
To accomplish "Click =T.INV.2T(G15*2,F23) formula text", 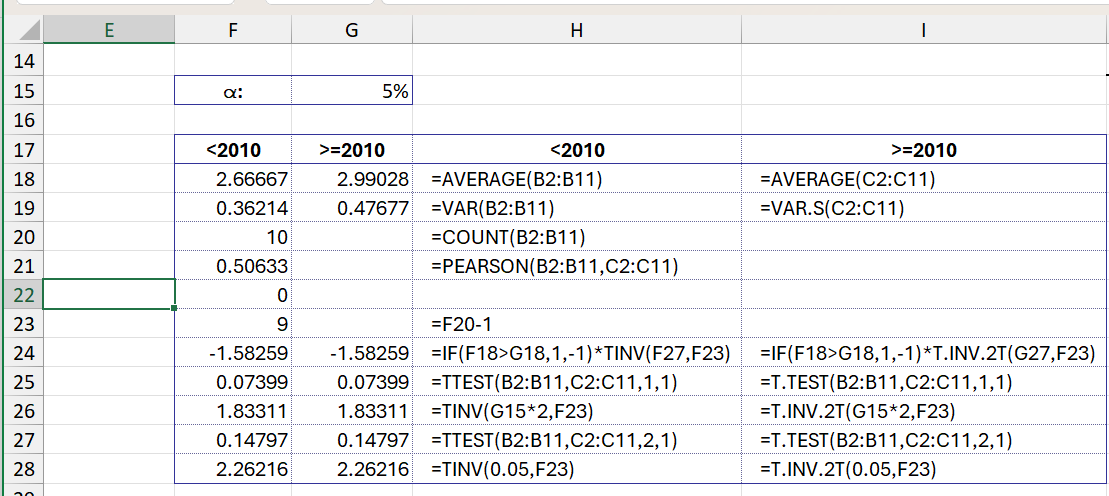I will [x=858, y=412].
